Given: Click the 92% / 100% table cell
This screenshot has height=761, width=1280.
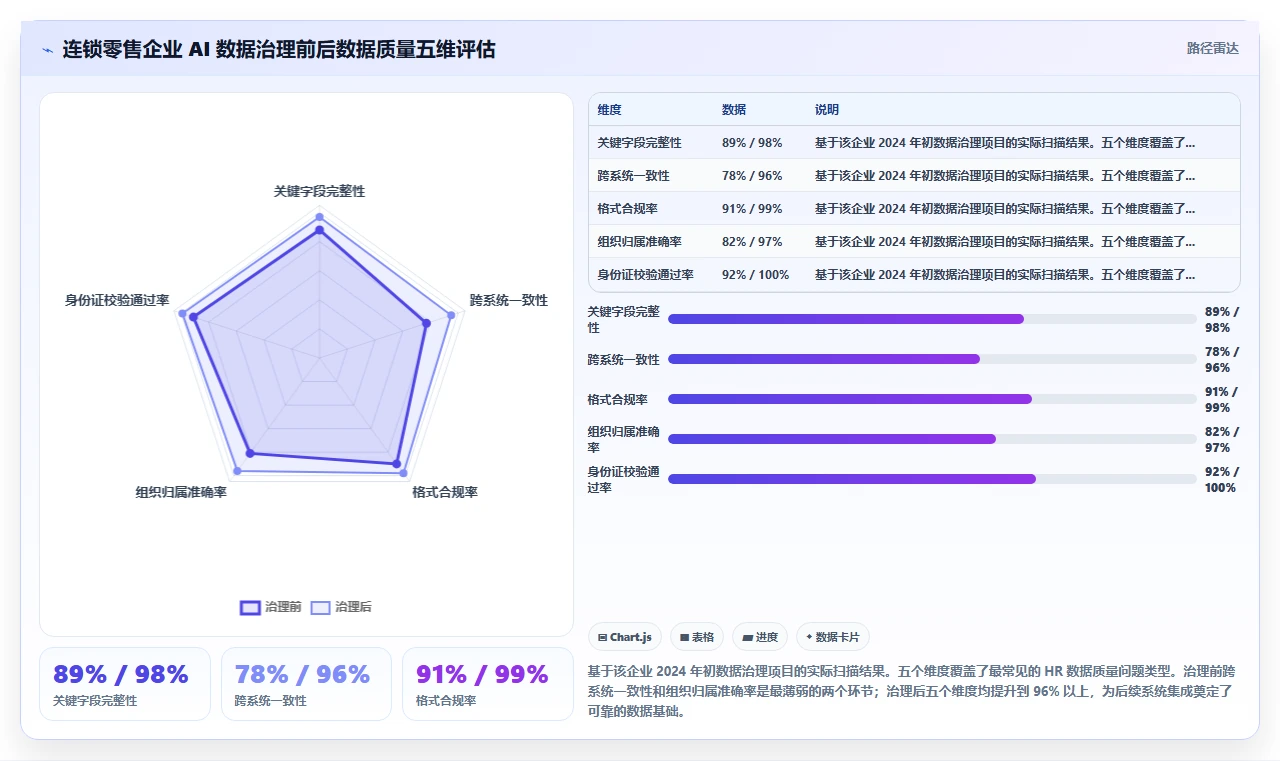Looking at the screenshot, I should (755, 275).
